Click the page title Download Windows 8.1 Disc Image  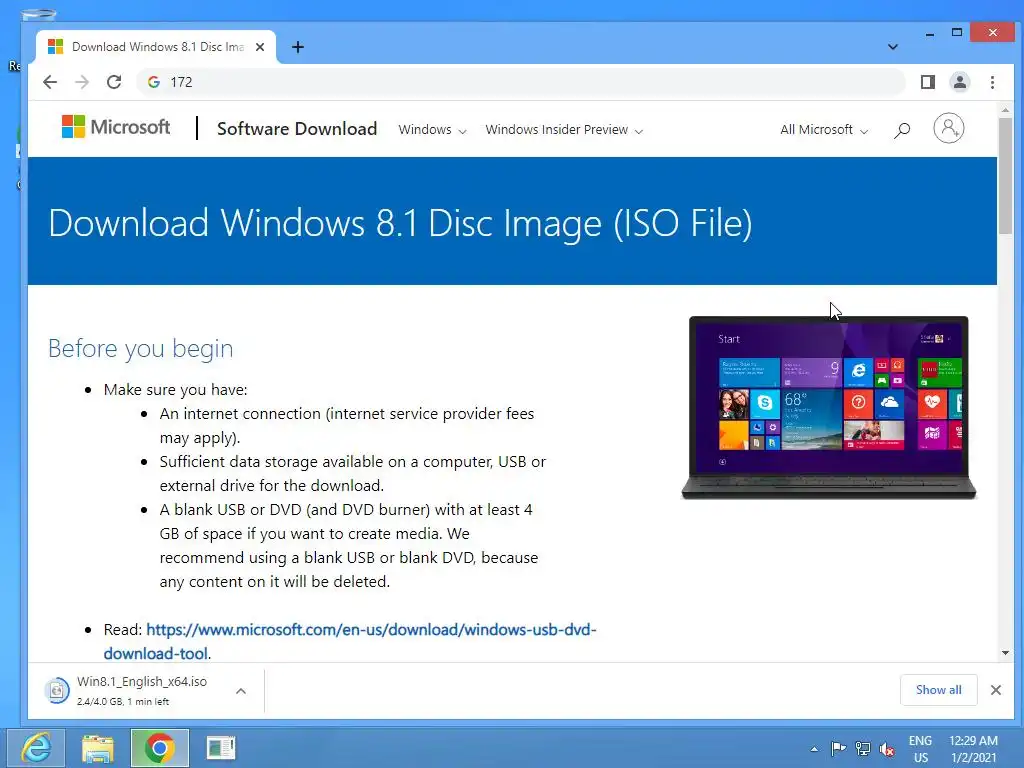click(x=400, y=223)
